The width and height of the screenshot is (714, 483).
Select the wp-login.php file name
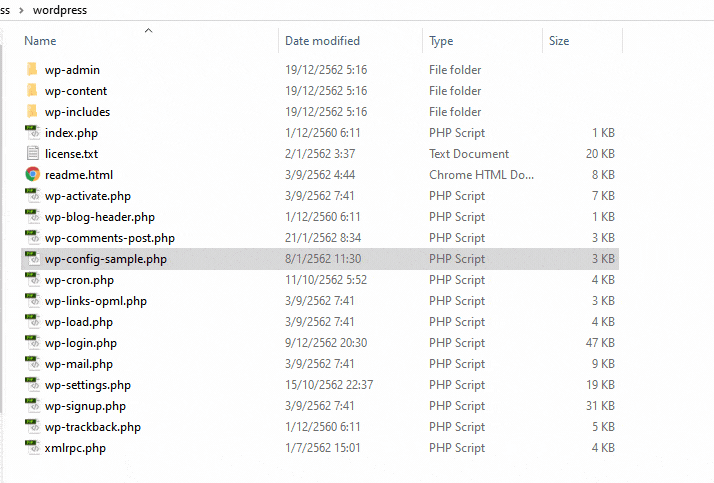[81, 343]
